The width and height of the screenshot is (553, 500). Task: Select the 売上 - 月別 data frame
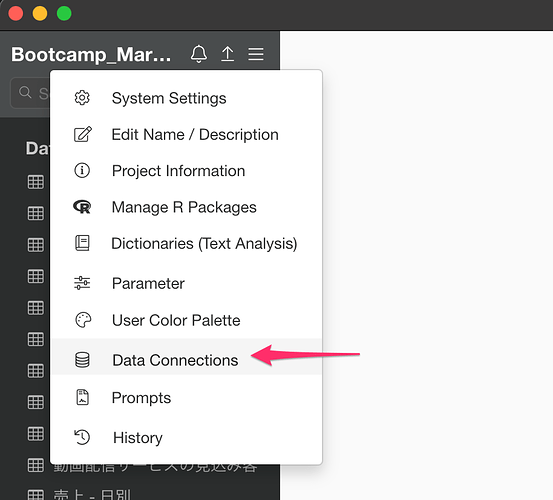92,494
